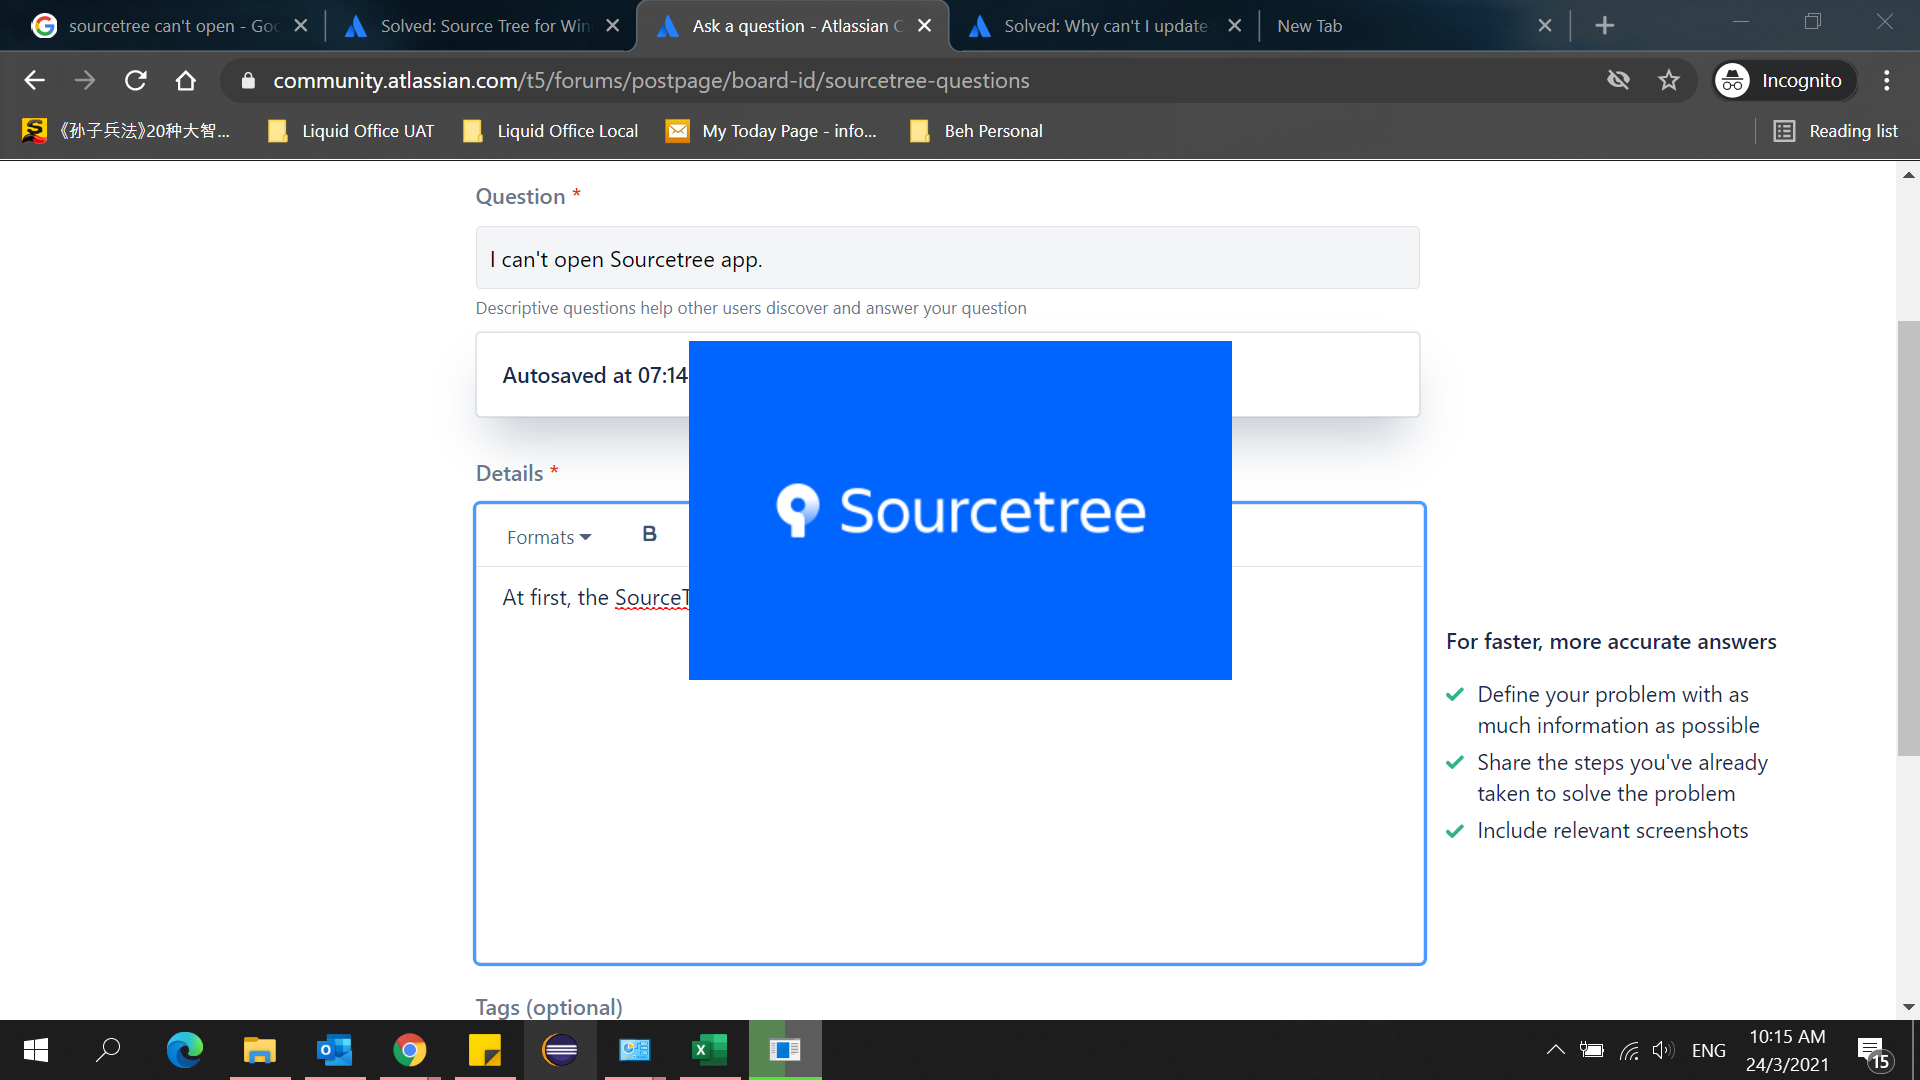Bookmark this page with the star icon
Screen dimensions: 1920x1080
(1669, 80)
